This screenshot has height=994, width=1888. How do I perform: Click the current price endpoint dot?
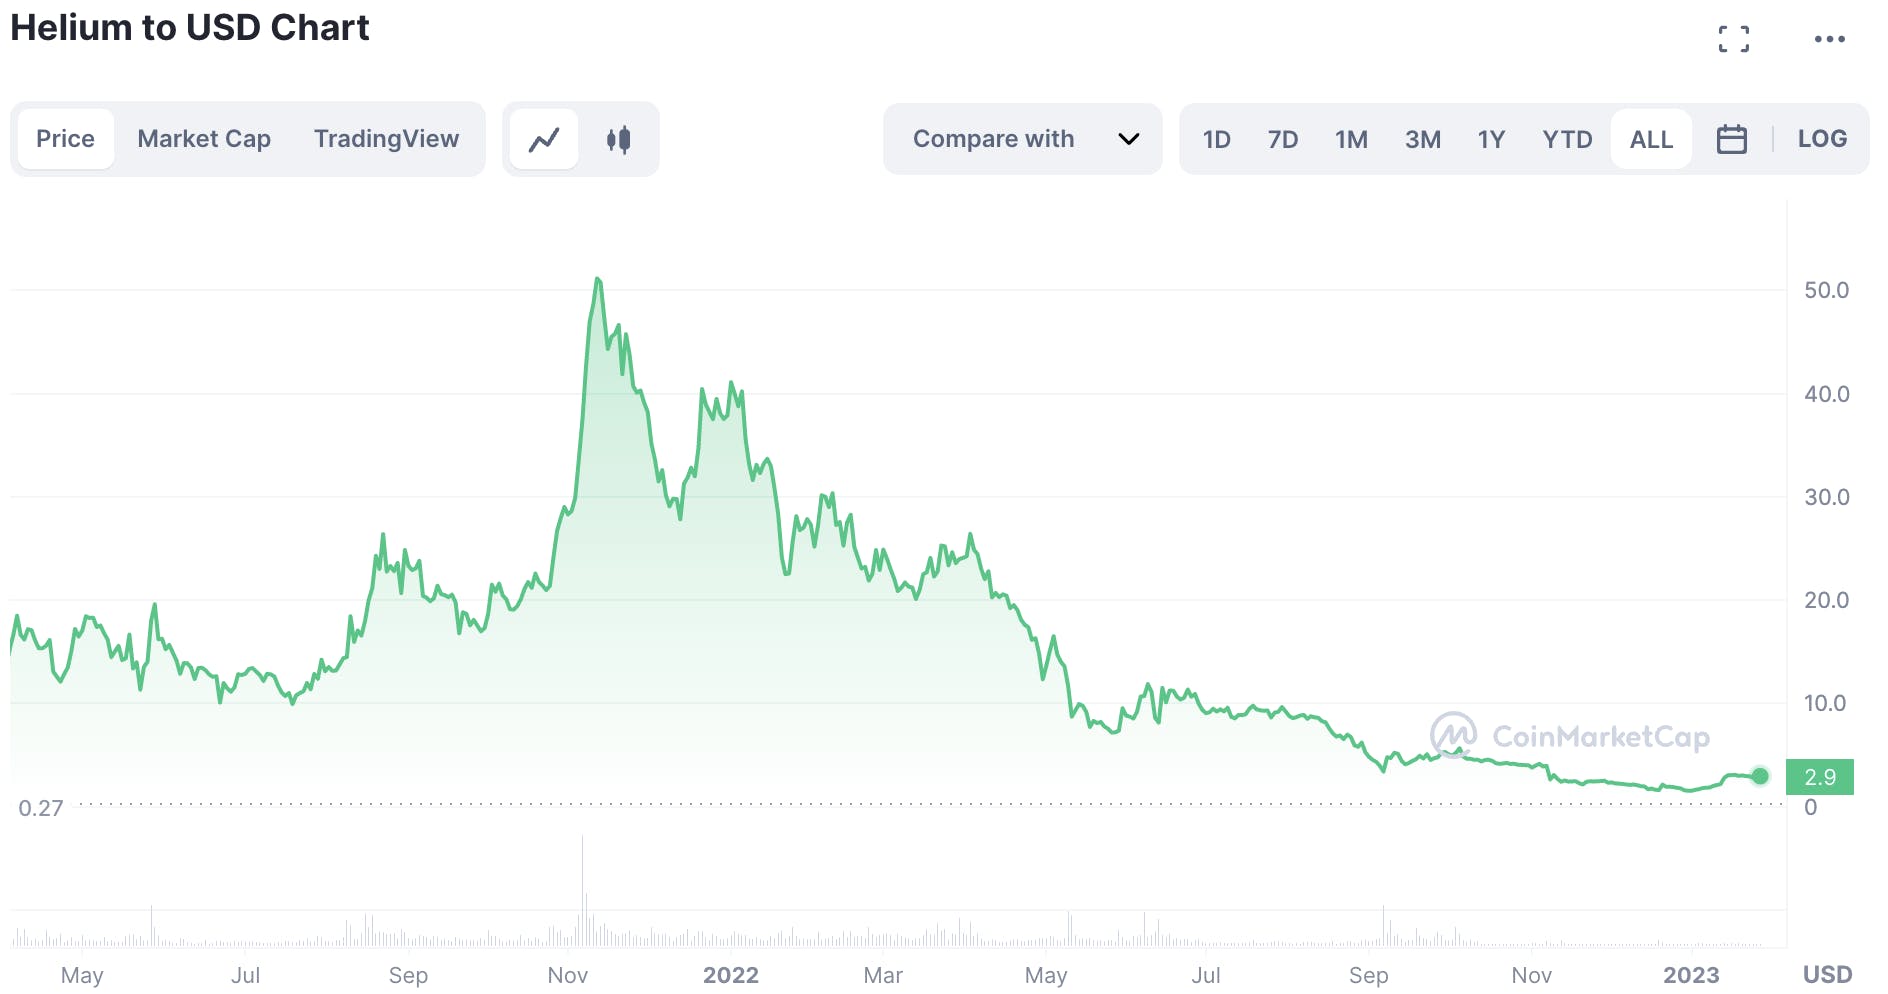click(1760, 776)
